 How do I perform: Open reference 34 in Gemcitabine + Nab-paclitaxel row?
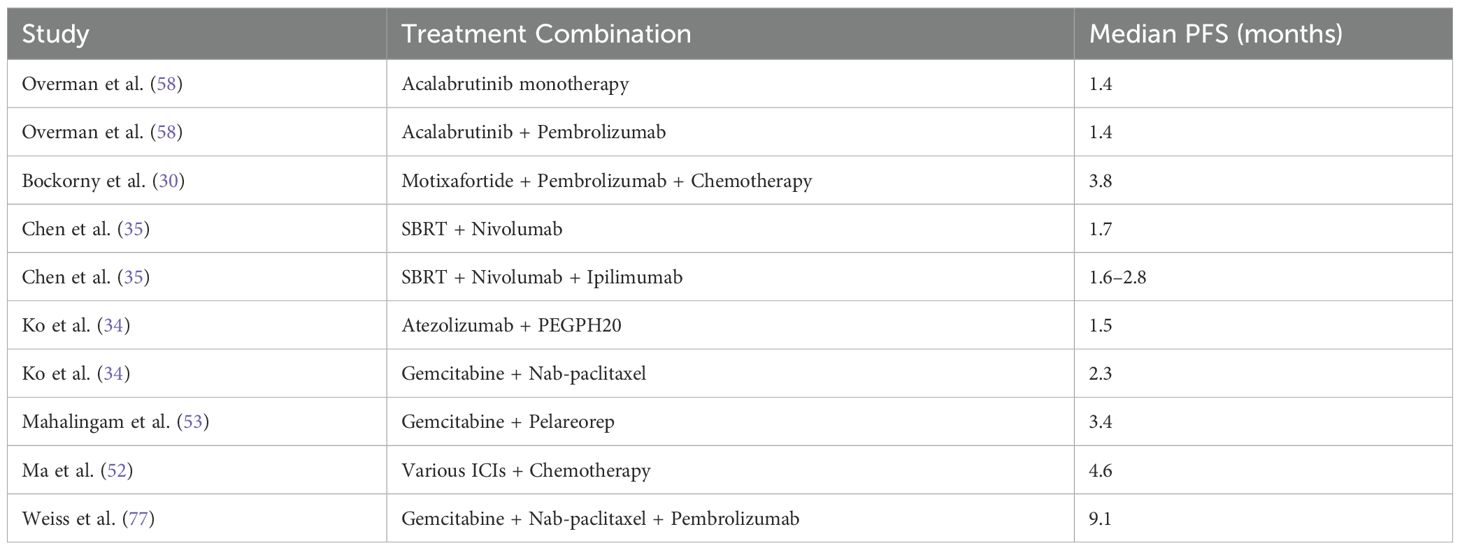pyautogui.click(x=117, y=374)
